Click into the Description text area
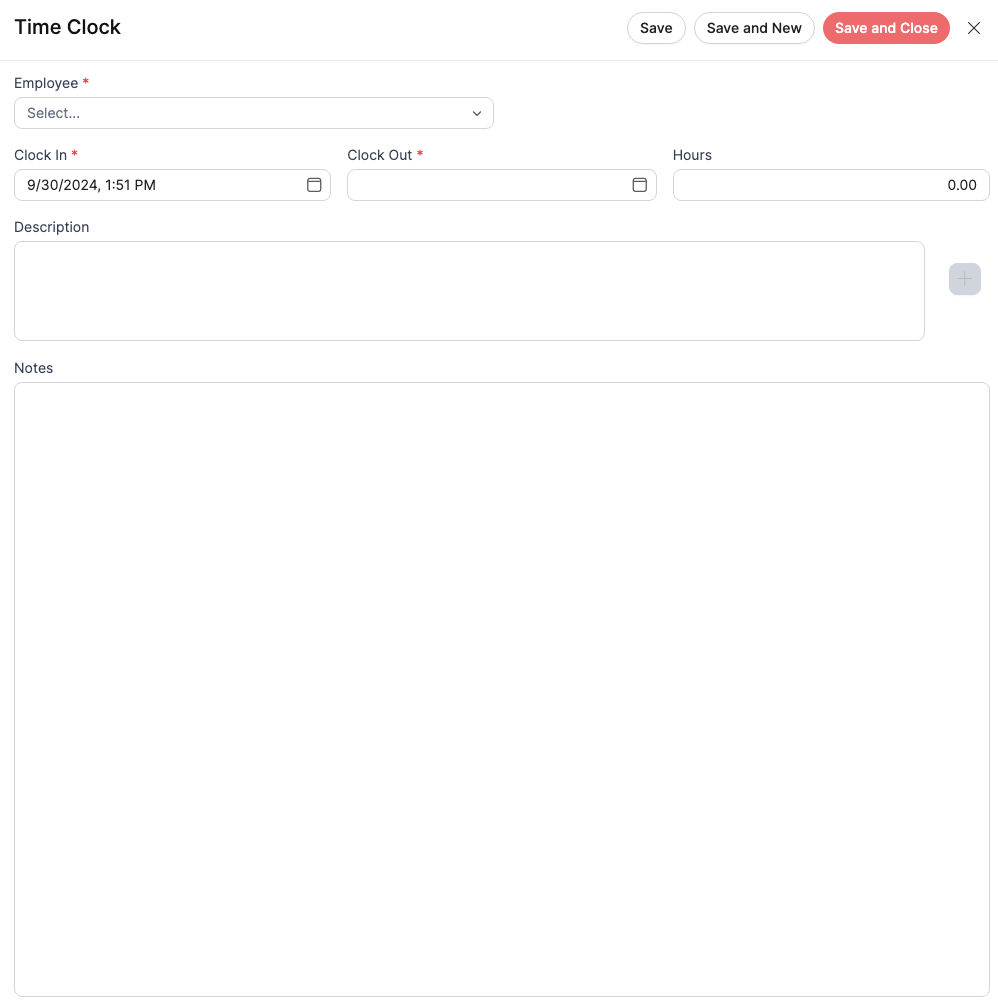This screenshot has width=998, height=1003. 469,291
